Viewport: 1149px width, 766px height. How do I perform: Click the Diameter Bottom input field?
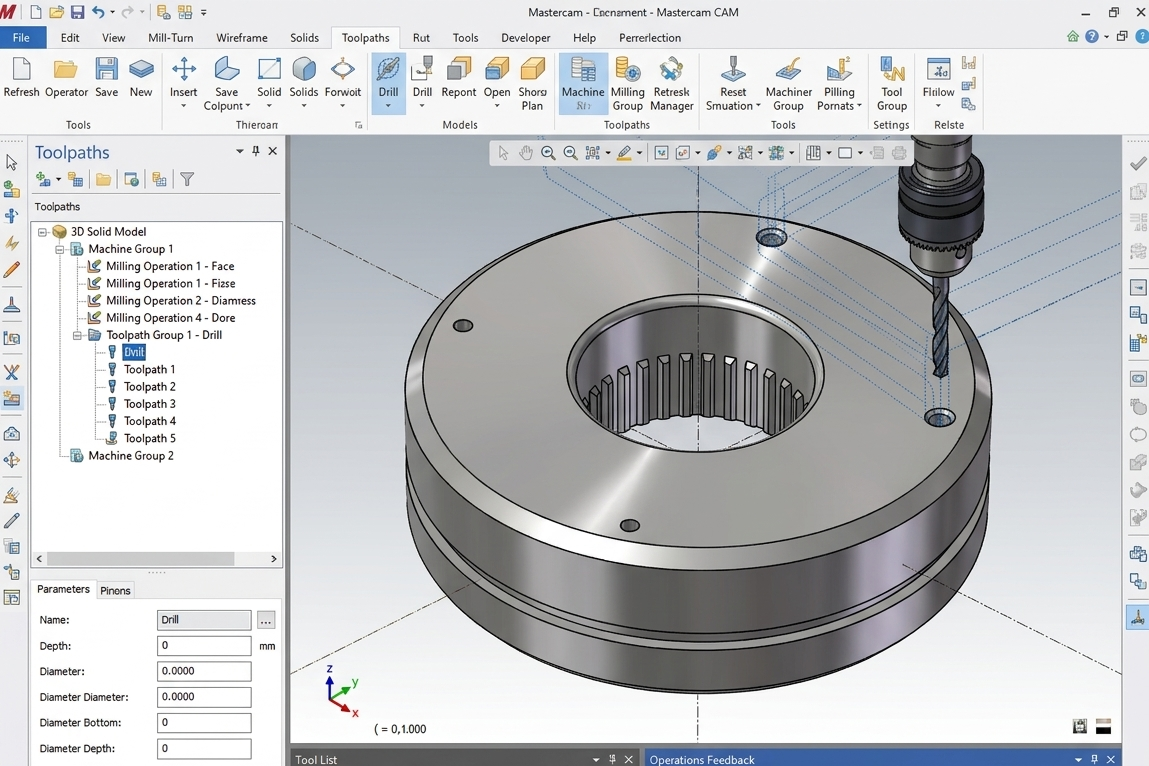(204, 723)
